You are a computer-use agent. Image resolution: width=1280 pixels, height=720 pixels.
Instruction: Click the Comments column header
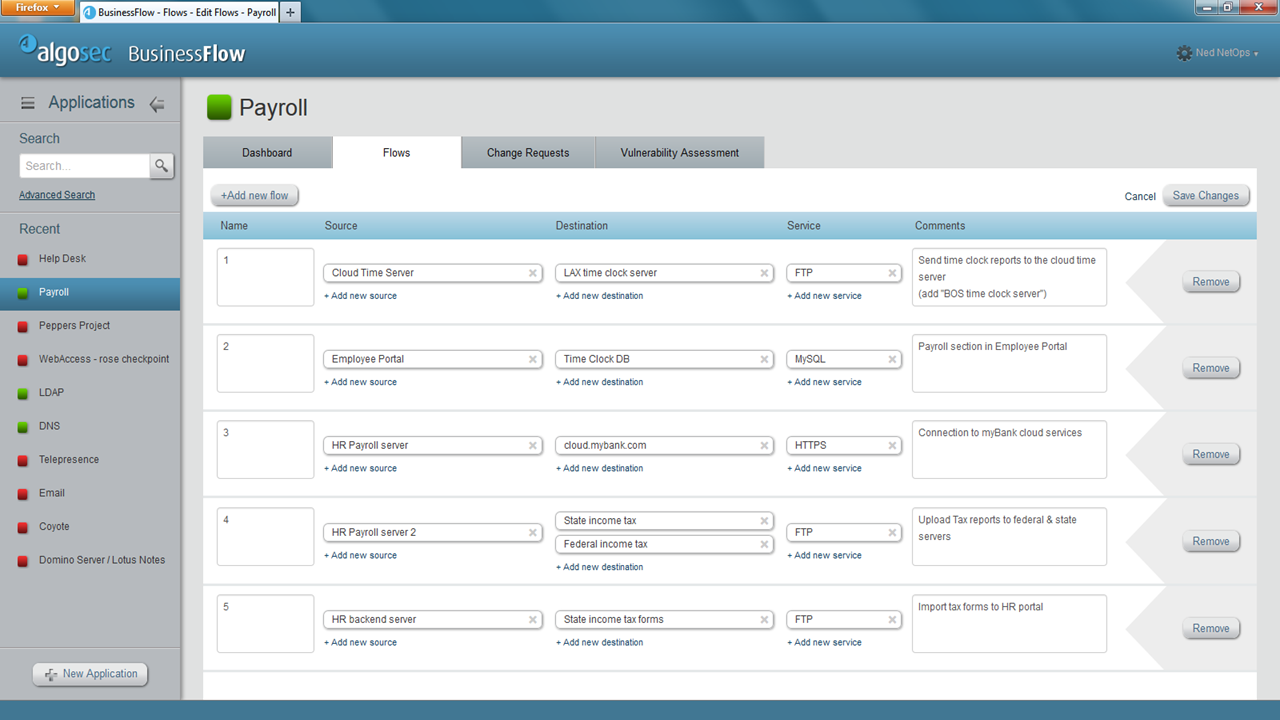(940, 226)
